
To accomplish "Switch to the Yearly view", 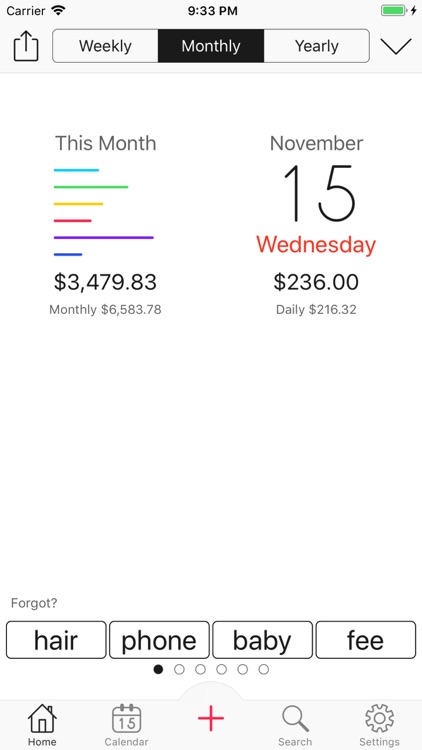I will coord(317,46).
